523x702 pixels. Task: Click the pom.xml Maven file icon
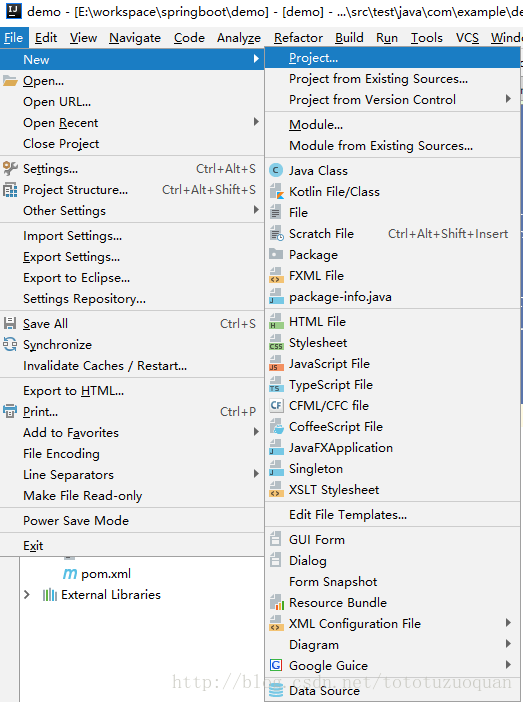coord(69,574)
